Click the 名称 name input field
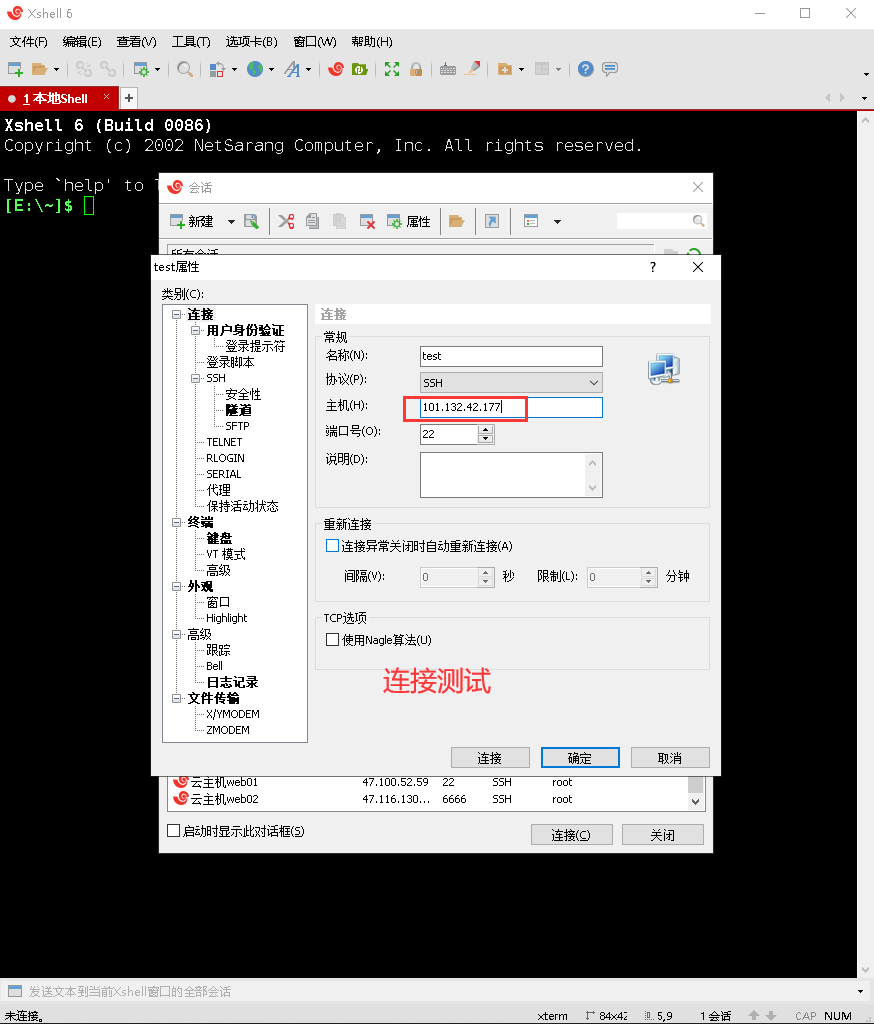874x1024 pixels. click(511, 356)
